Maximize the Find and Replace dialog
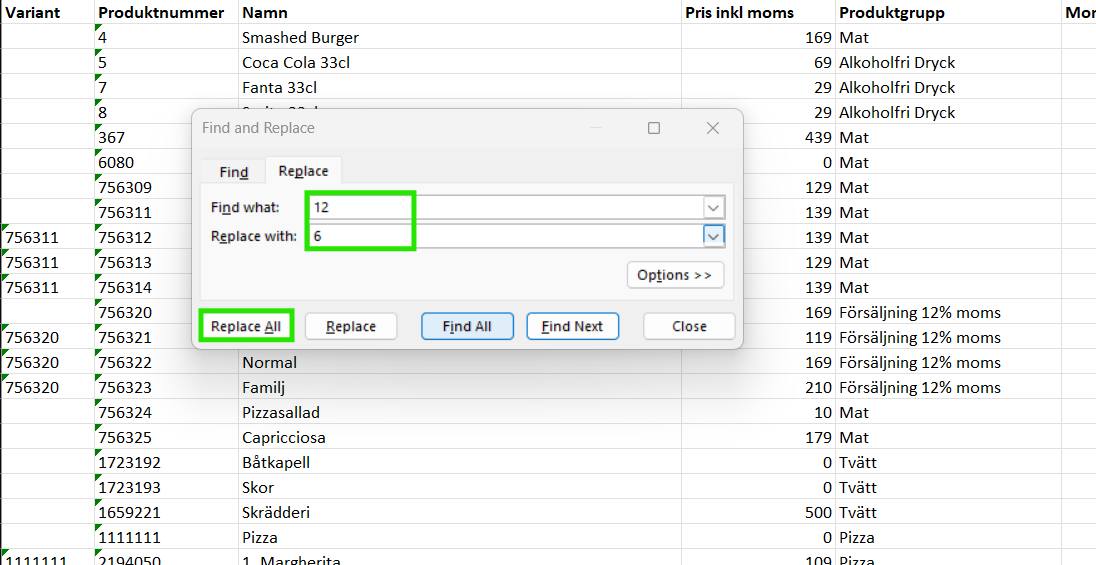1096x565 pixels. [x=654, y=128]
